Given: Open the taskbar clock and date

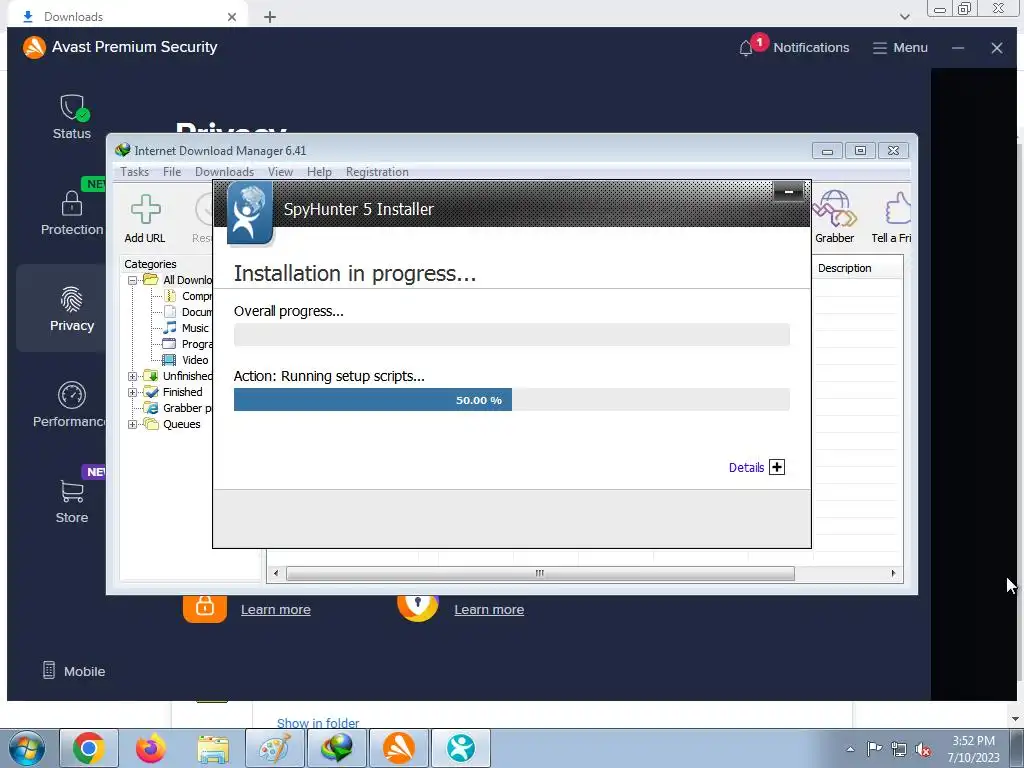Looking at the screenshot, I should pos(973,749).
